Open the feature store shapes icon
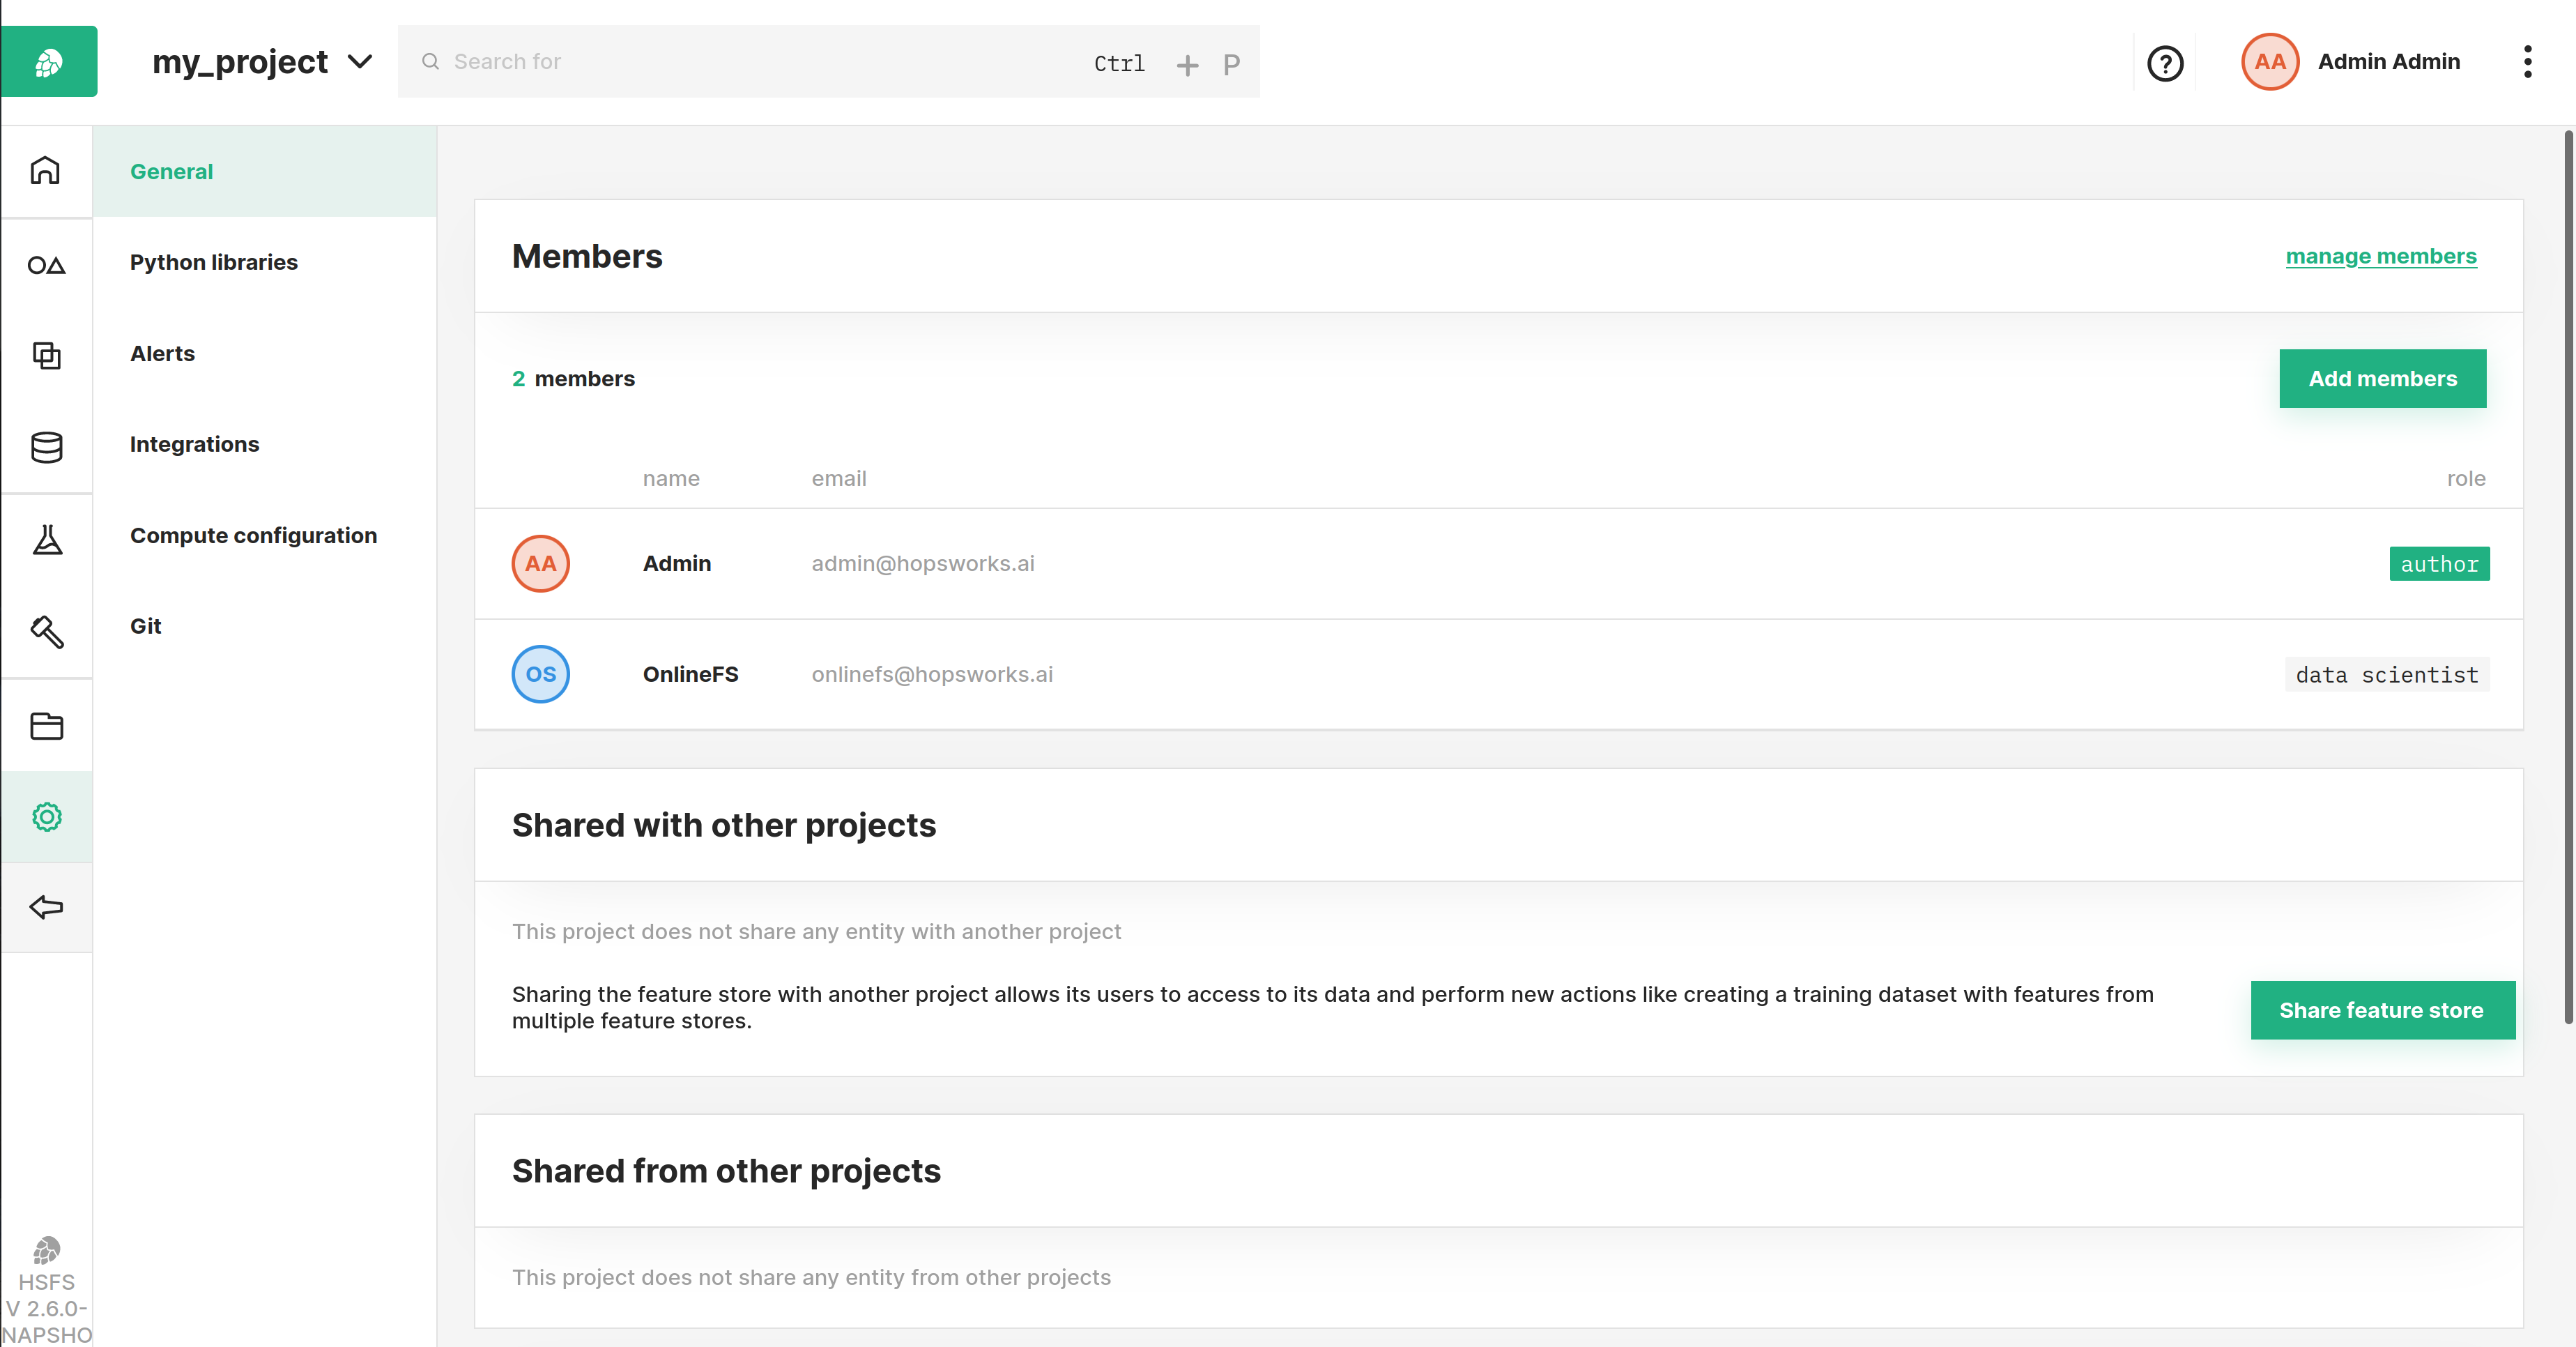 tap(46, 265)
